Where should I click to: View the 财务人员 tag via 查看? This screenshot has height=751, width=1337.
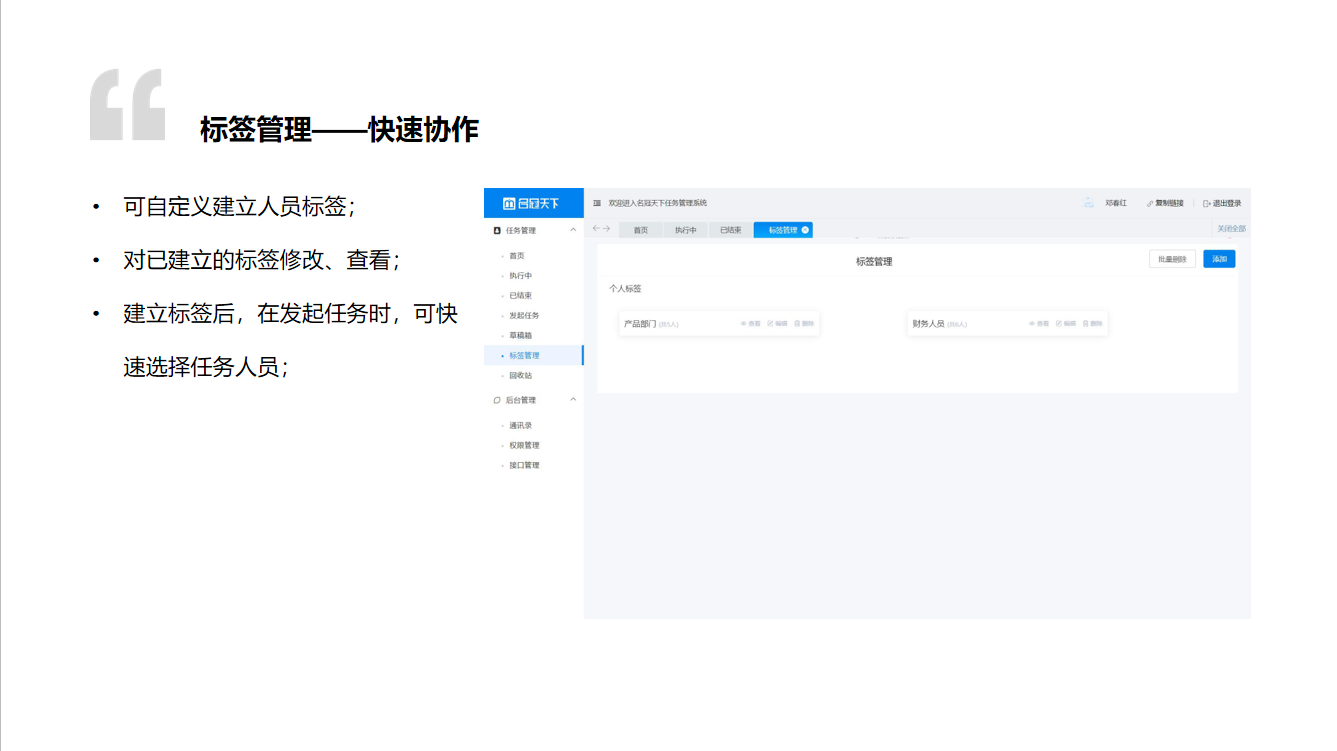tap(1039, 324)
